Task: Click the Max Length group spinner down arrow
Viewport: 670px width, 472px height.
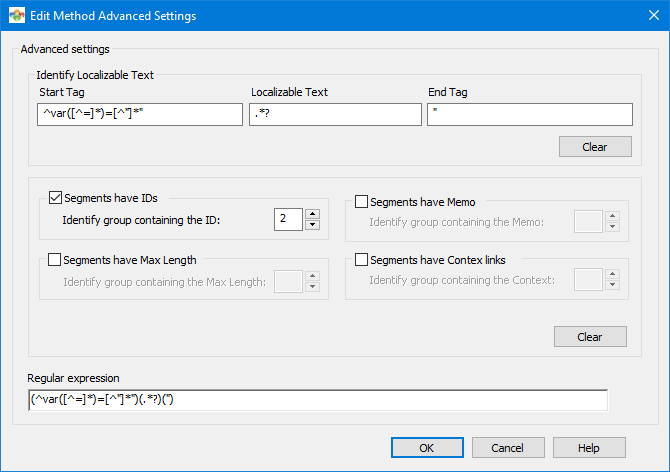Action: tap(312, 287)
